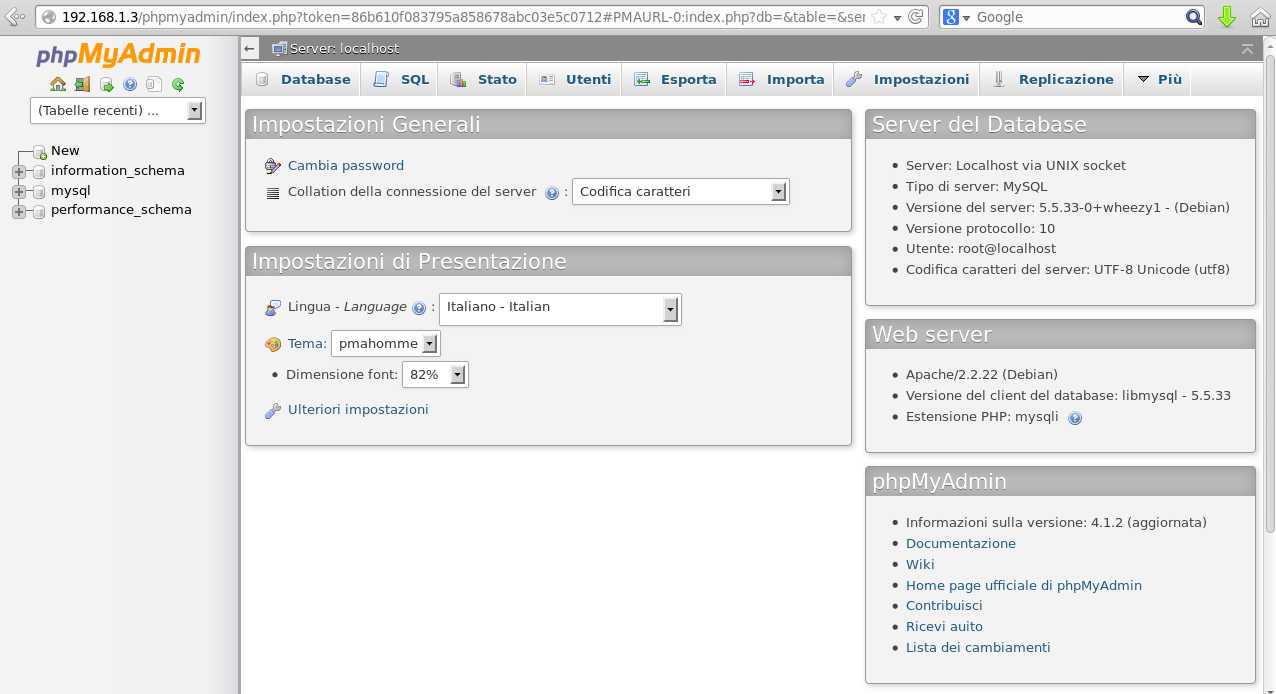Open the Importa tab
Image resolution: width=1276 pixels, height=694 pixels.
[782, 79]
